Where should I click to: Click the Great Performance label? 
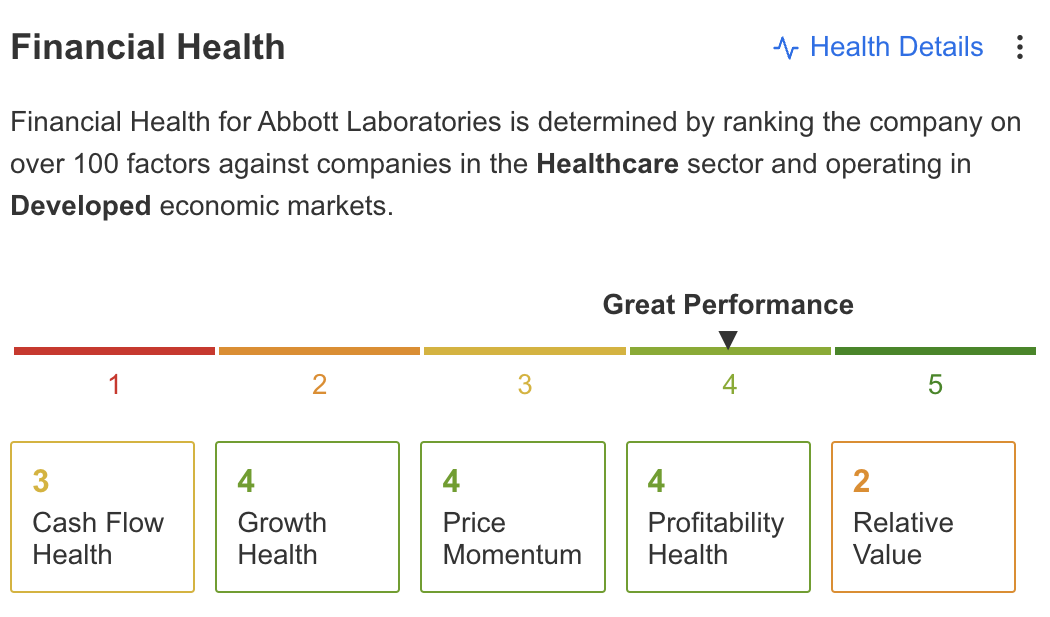(727, 305)
